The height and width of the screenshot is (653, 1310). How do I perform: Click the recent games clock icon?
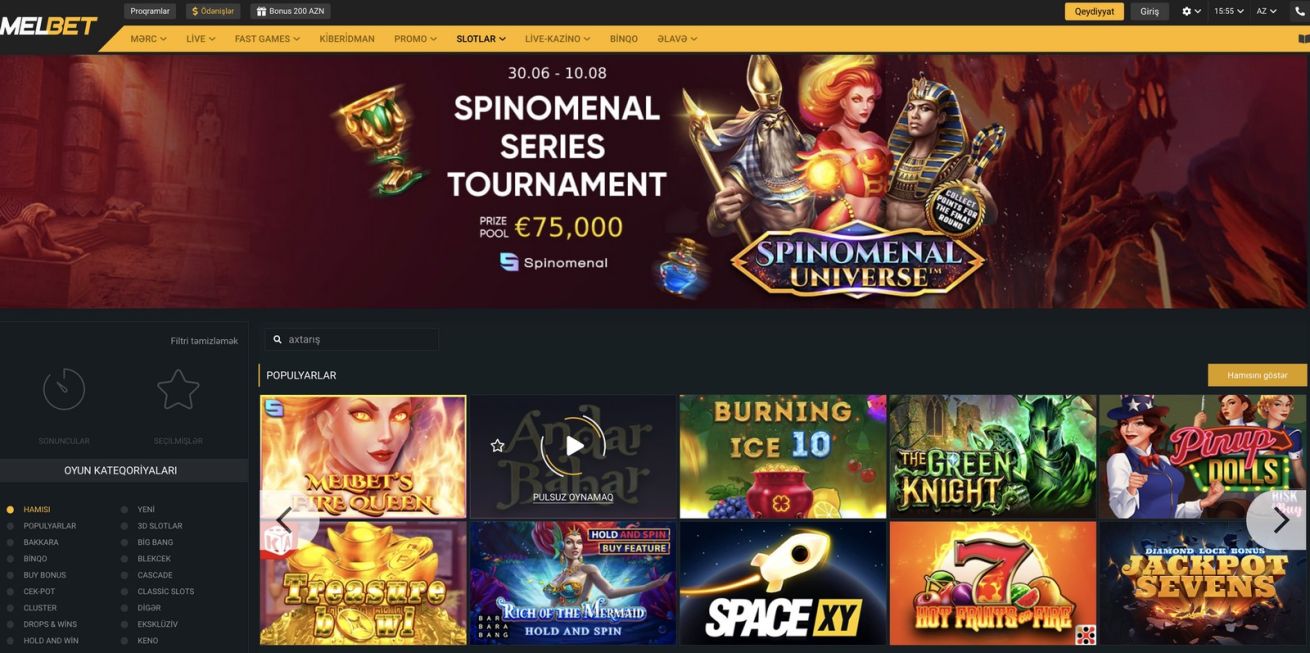[x=64, y=389]
